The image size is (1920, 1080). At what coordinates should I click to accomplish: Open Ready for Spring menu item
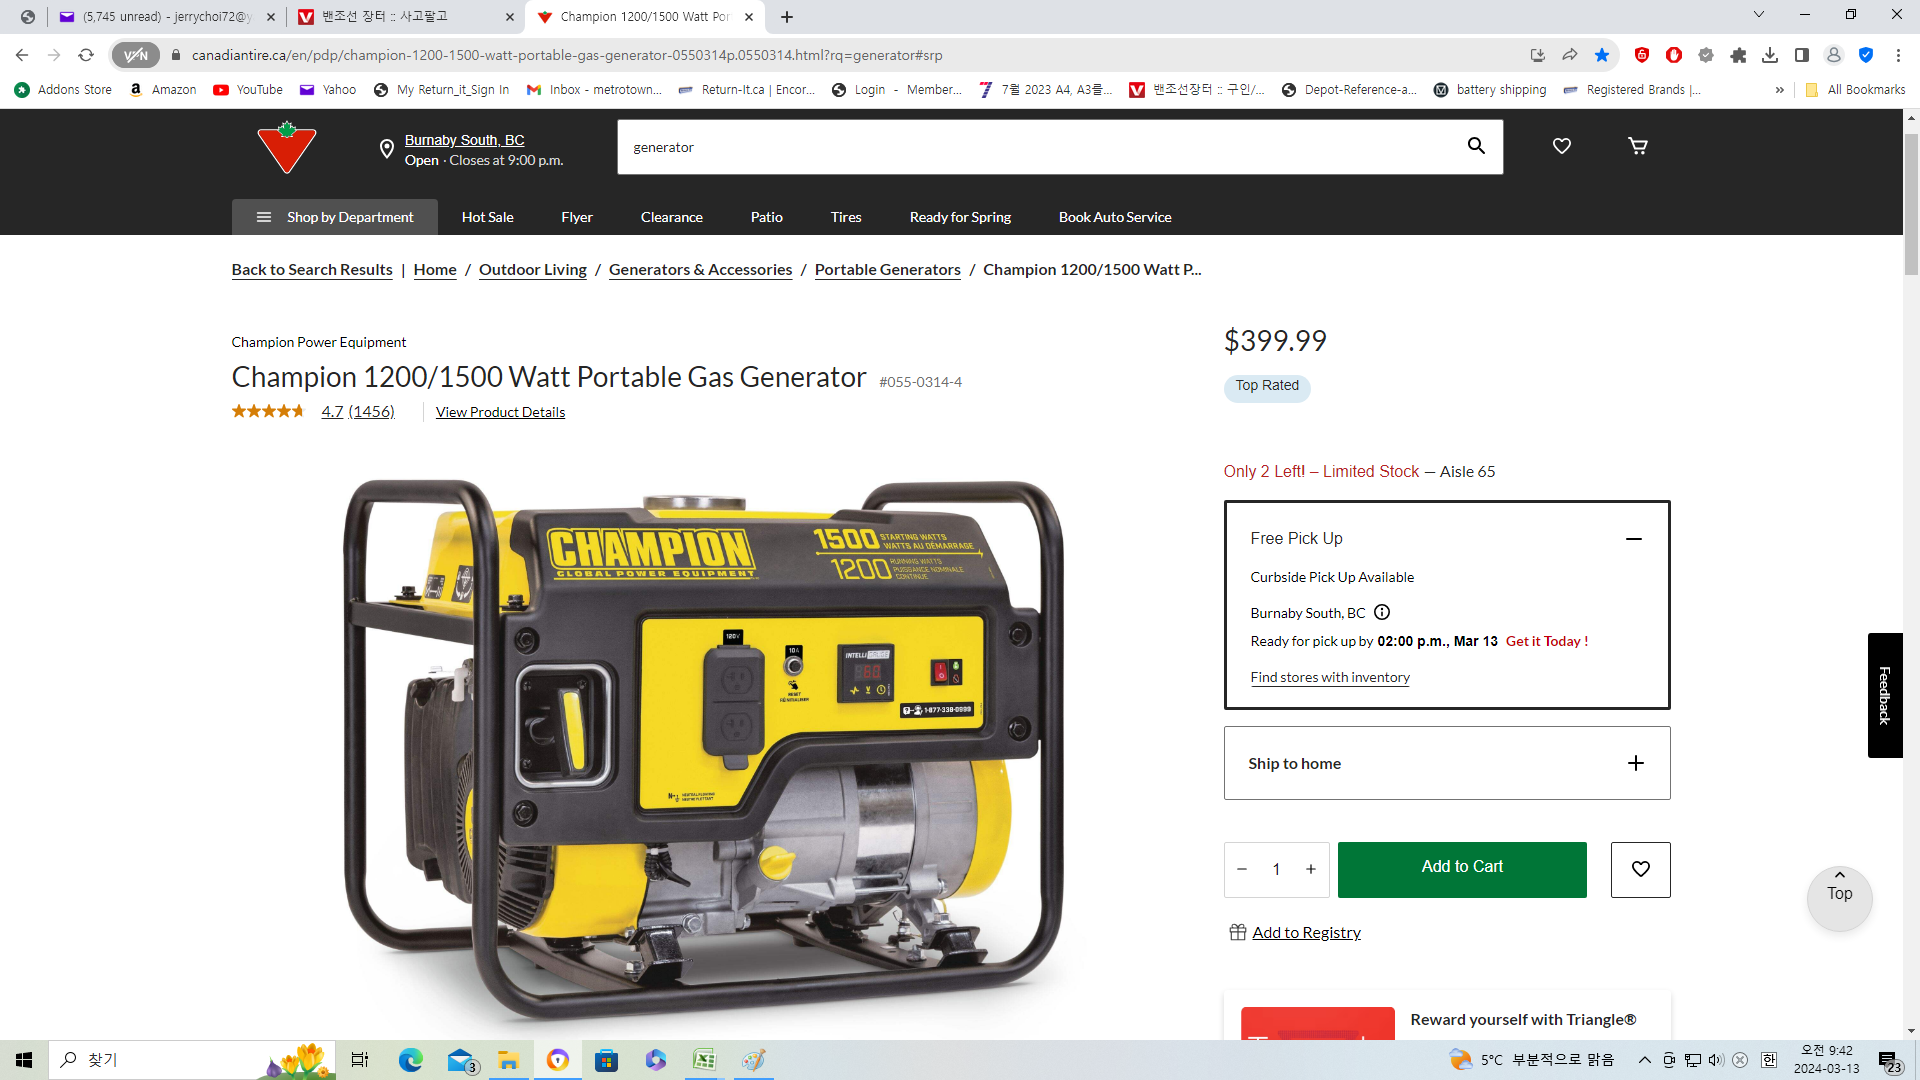pyautogui.click(x=960, y=217)
